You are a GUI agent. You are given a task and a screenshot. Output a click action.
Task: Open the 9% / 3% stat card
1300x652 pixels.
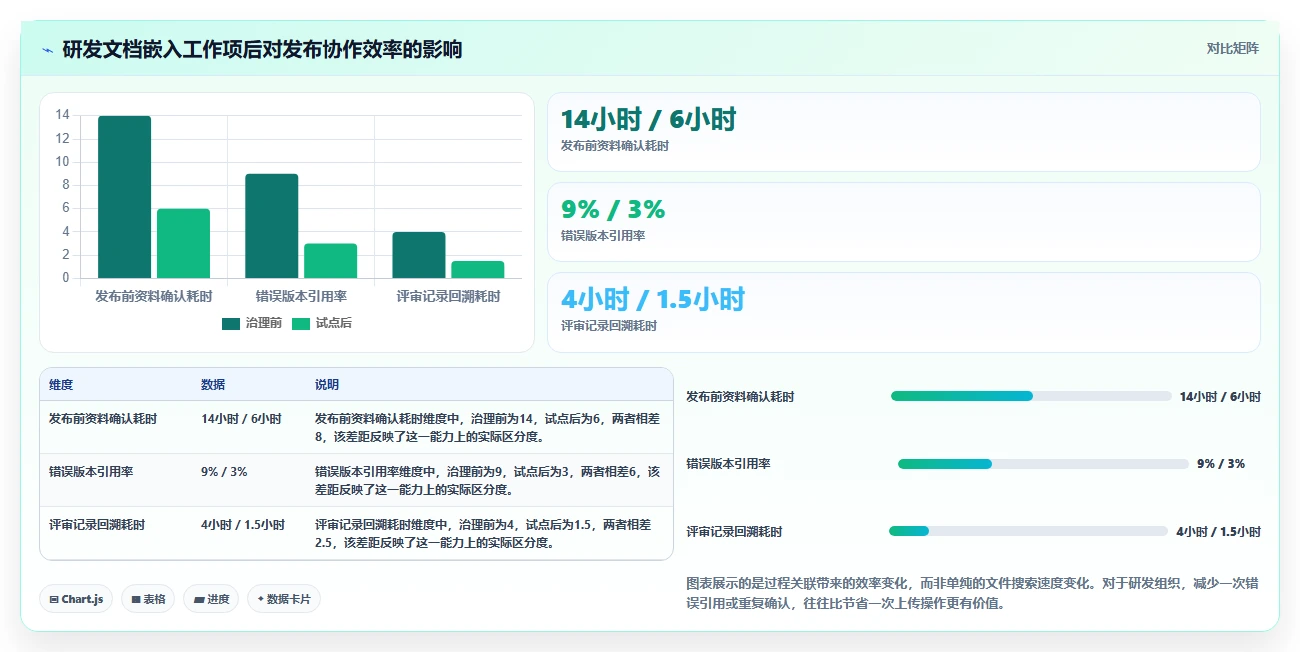tap(903, 222)
